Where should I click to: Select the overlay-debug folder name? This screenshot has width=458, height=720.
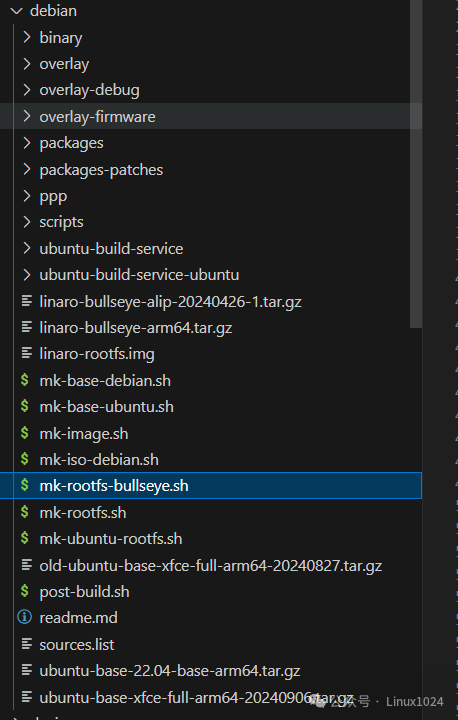90,90
